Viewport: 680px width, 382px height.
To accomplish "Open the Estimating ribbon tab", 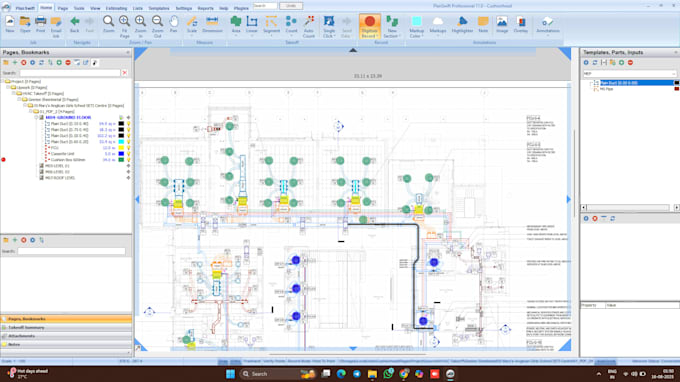I will 116,8.
